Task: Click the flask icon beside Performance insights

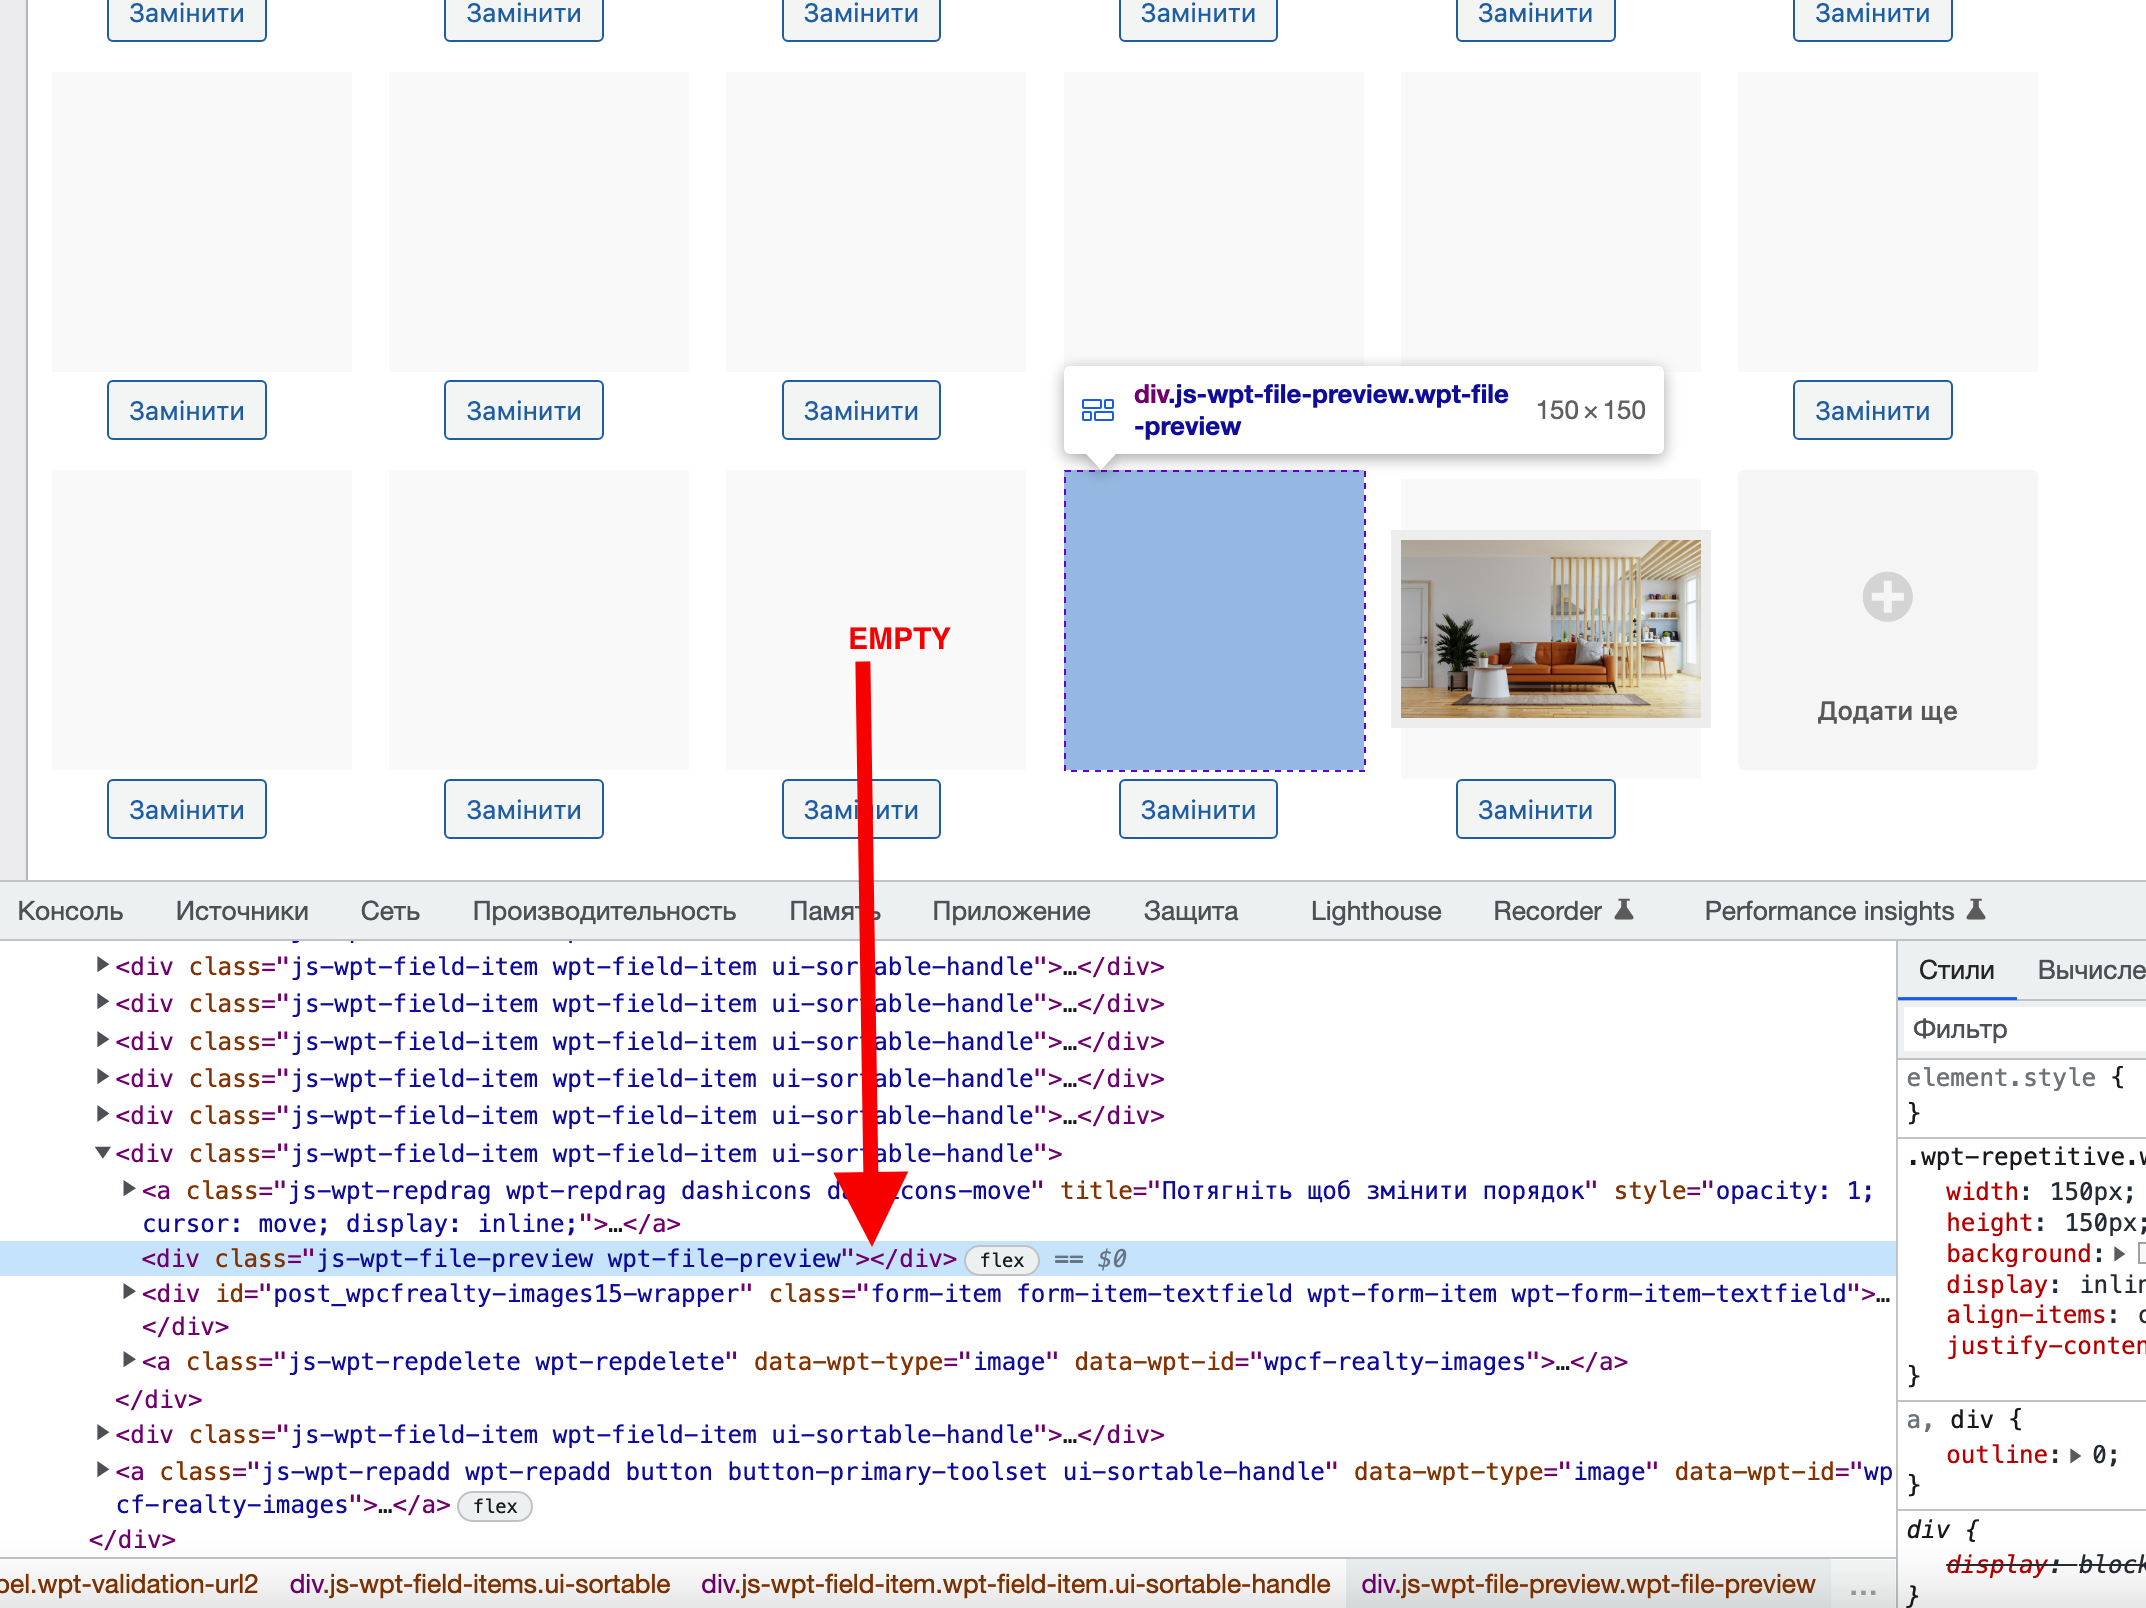Action: pyautogui.click(x=1976, y=910)
